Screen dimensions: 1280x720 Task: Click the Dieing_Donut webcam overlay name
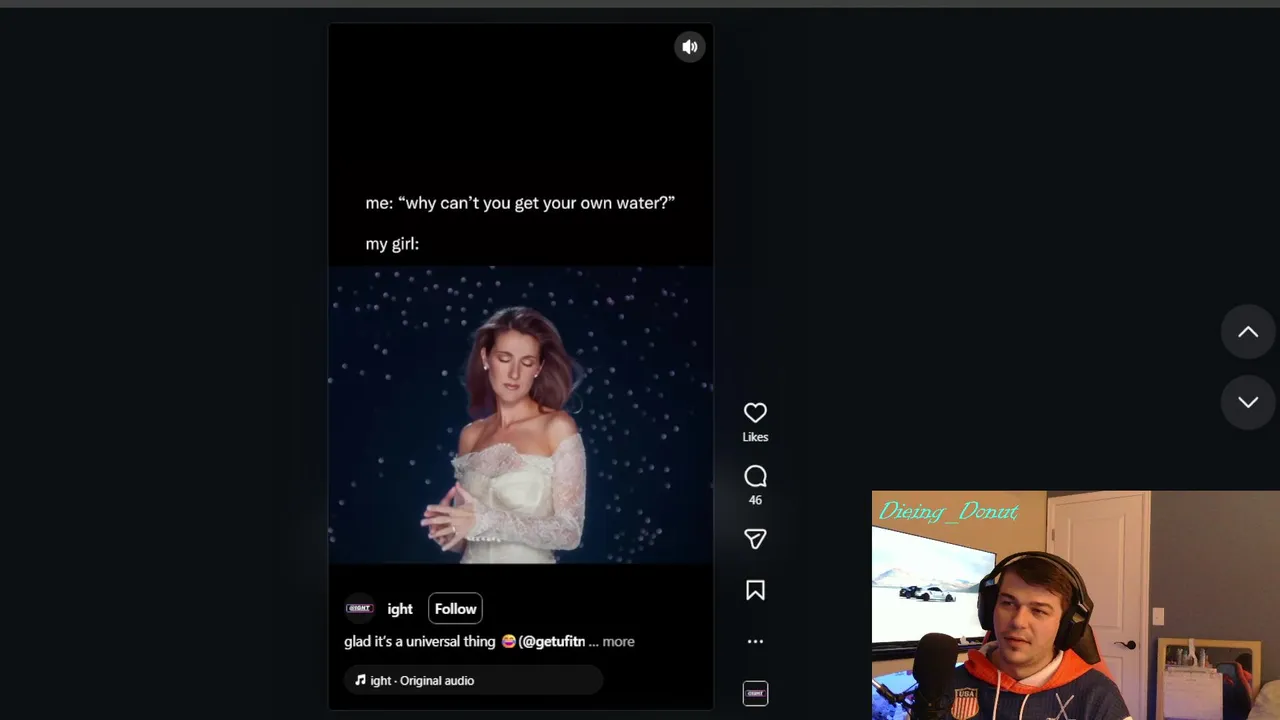(x=949, y=512)
